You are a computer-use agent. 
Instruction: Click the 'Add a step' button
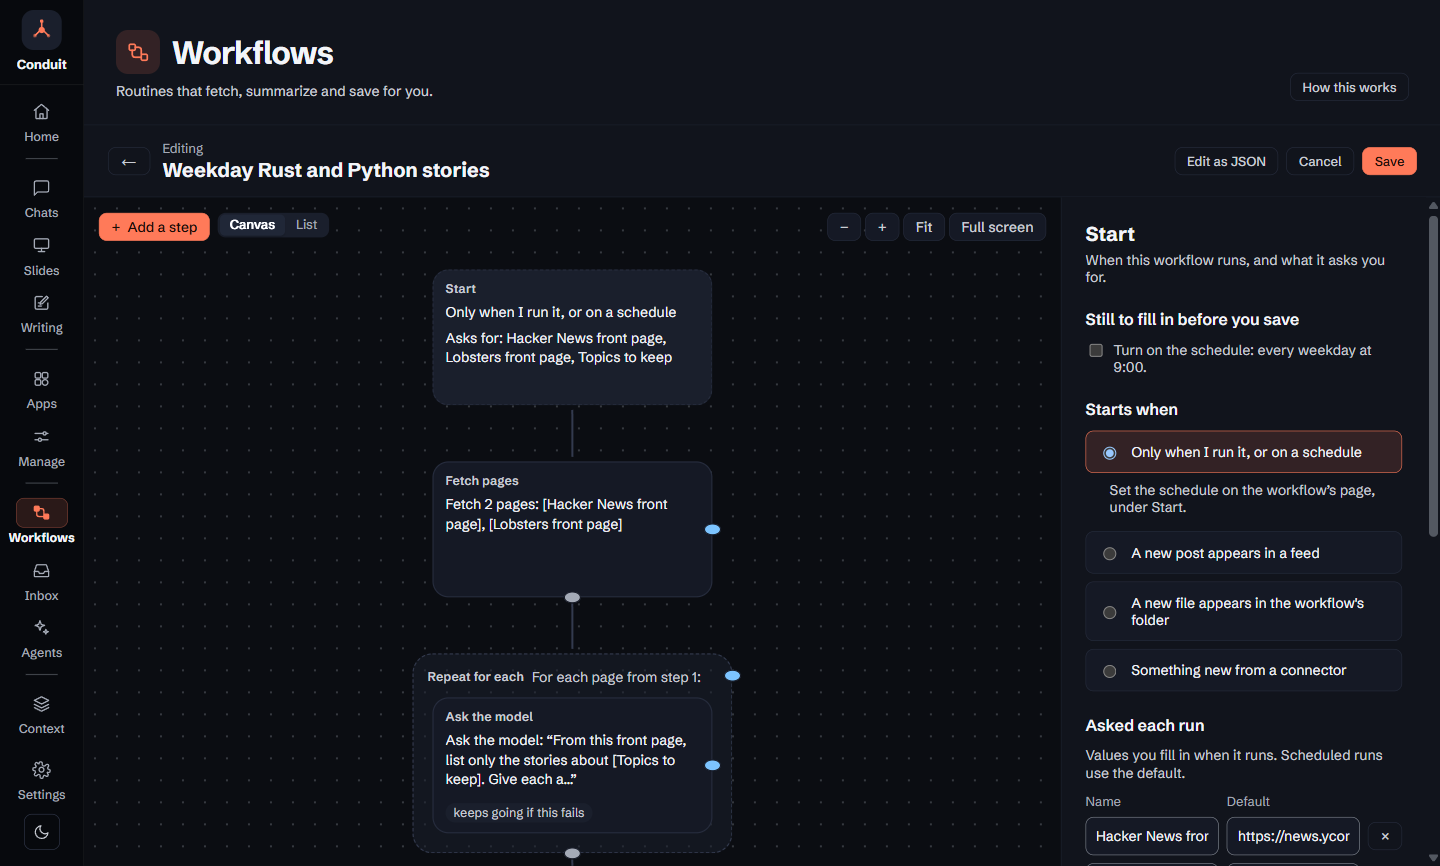pyautogui.click(x=154, y=227)
